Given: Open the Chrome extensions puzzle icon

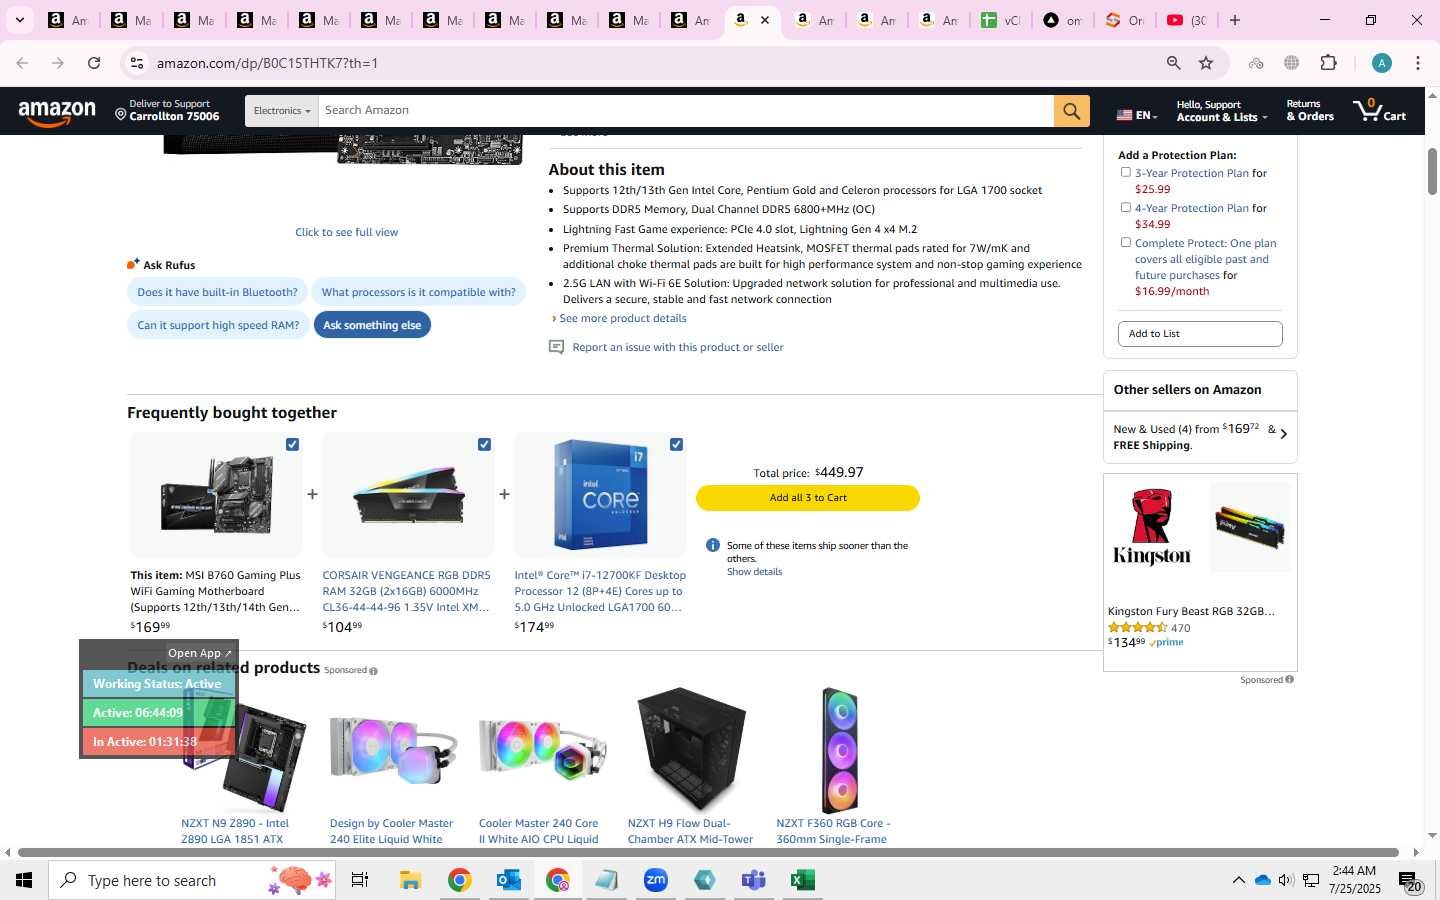Looking at the screenshot, I should [x=1328, y=63].
